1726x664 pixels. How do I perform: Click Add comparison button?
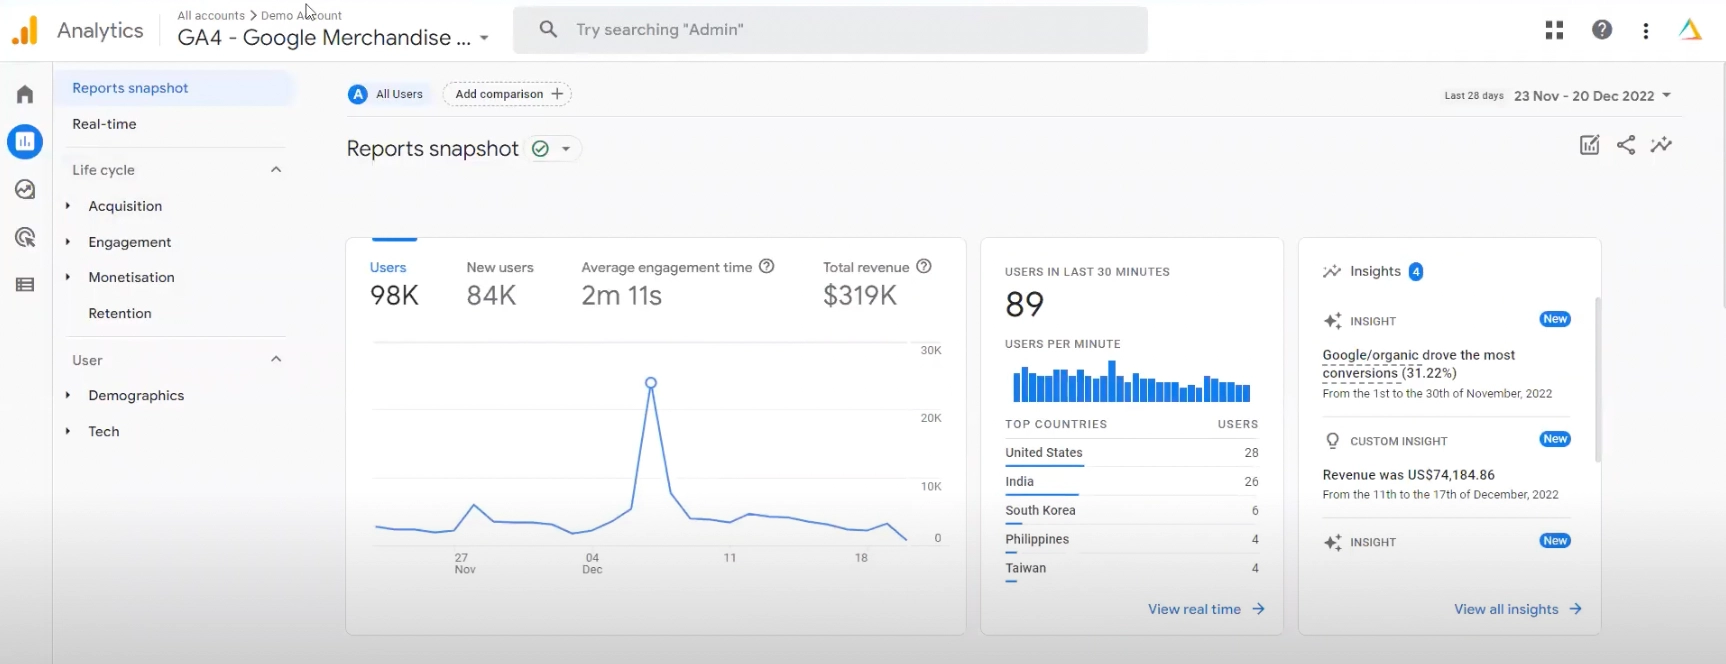tap(508, 94)
